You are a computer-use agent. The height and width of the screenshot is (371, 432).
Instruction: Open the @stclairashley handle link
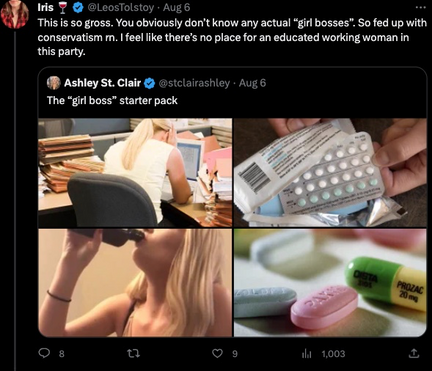(x=194, y=83)
